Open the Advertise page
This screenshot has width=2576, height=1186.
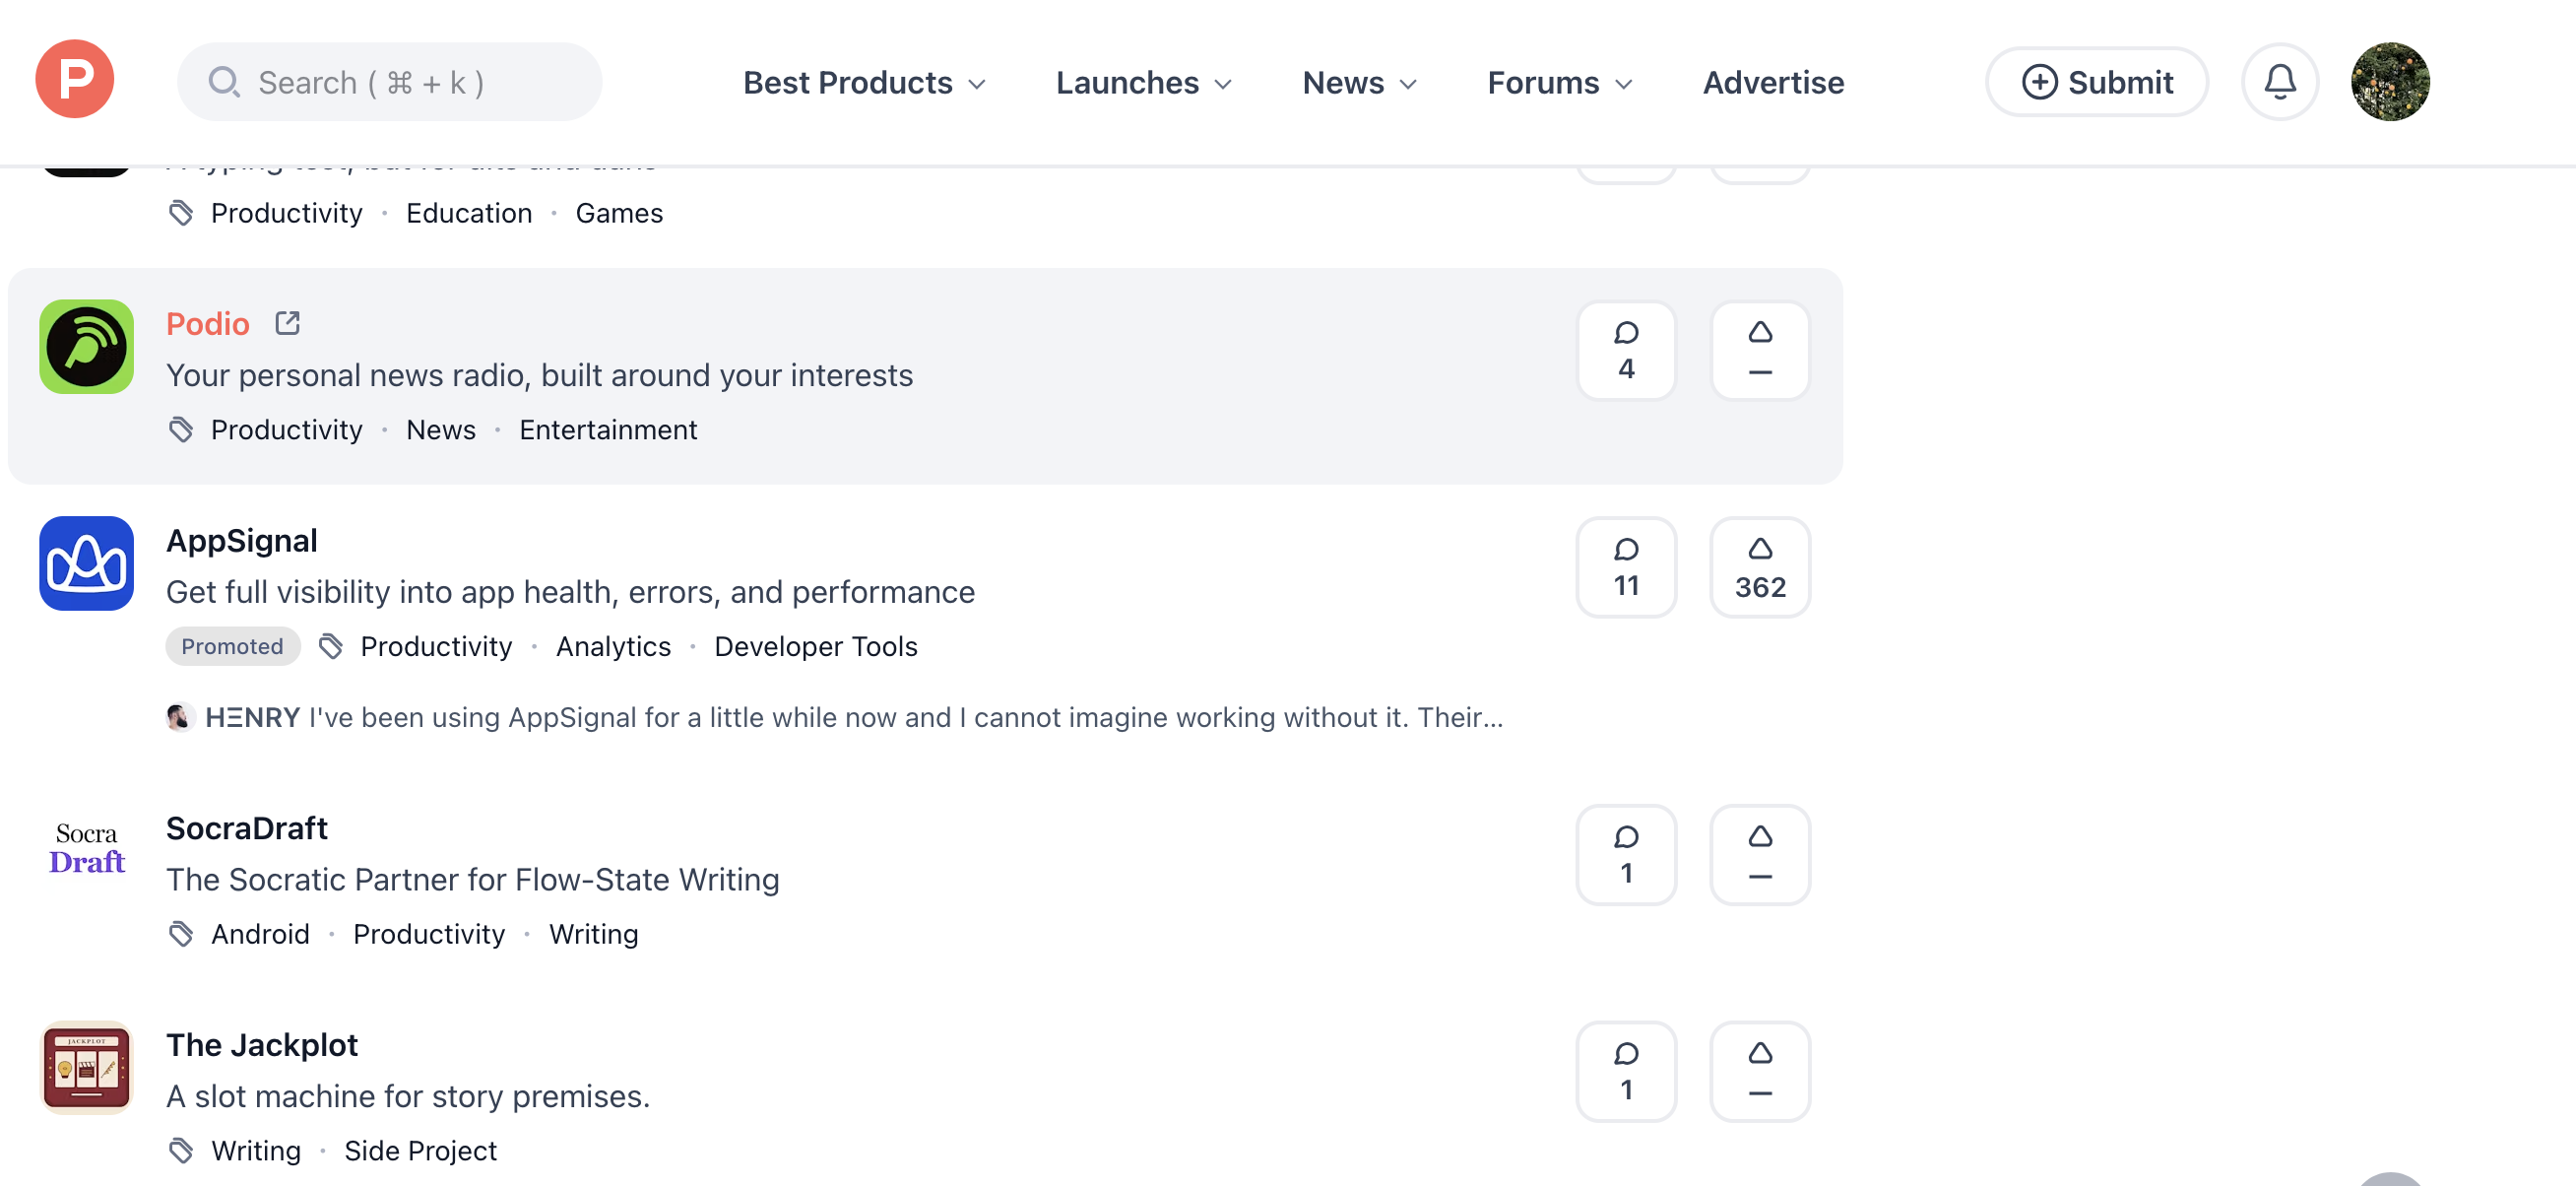click(1773, 82)
